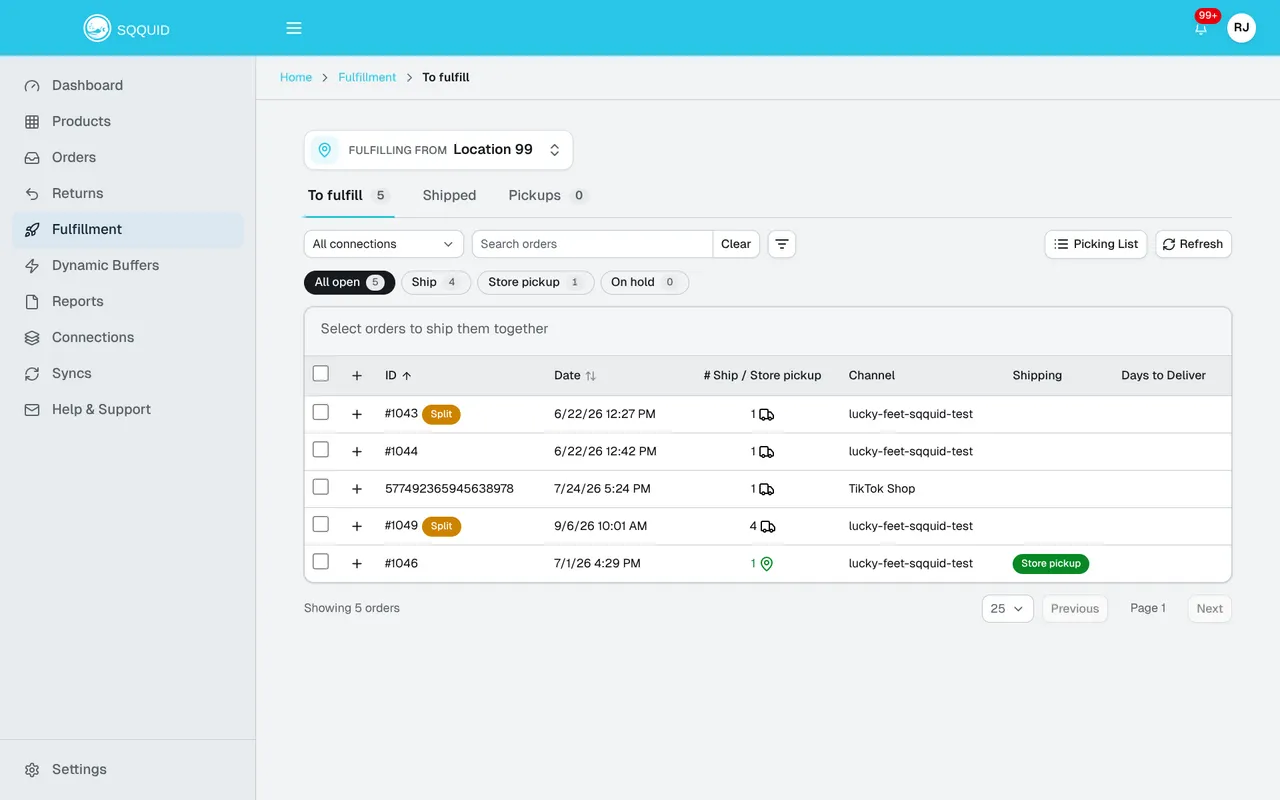
Task: Go to Home breadcrumb link
Action: point(296,77)
